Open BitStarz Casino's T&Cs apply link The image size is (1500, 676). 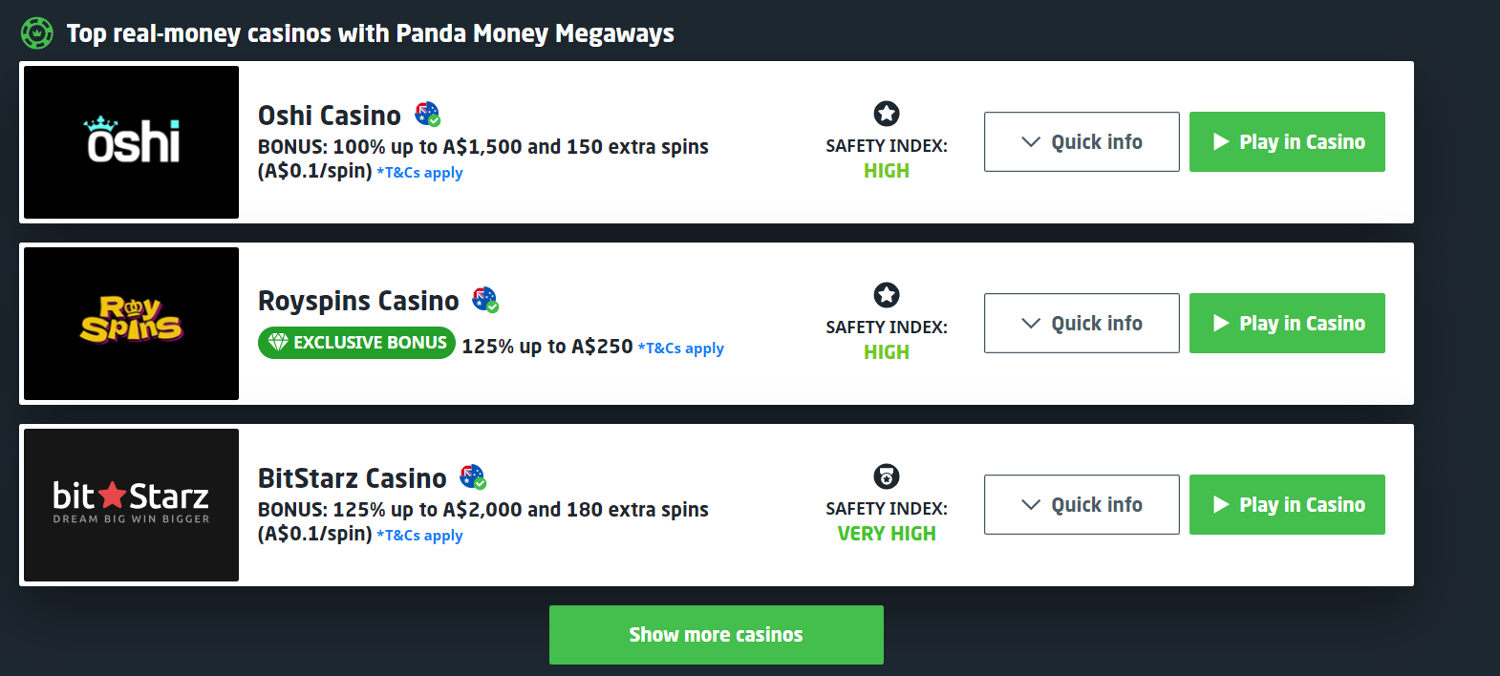click(420, 535)
